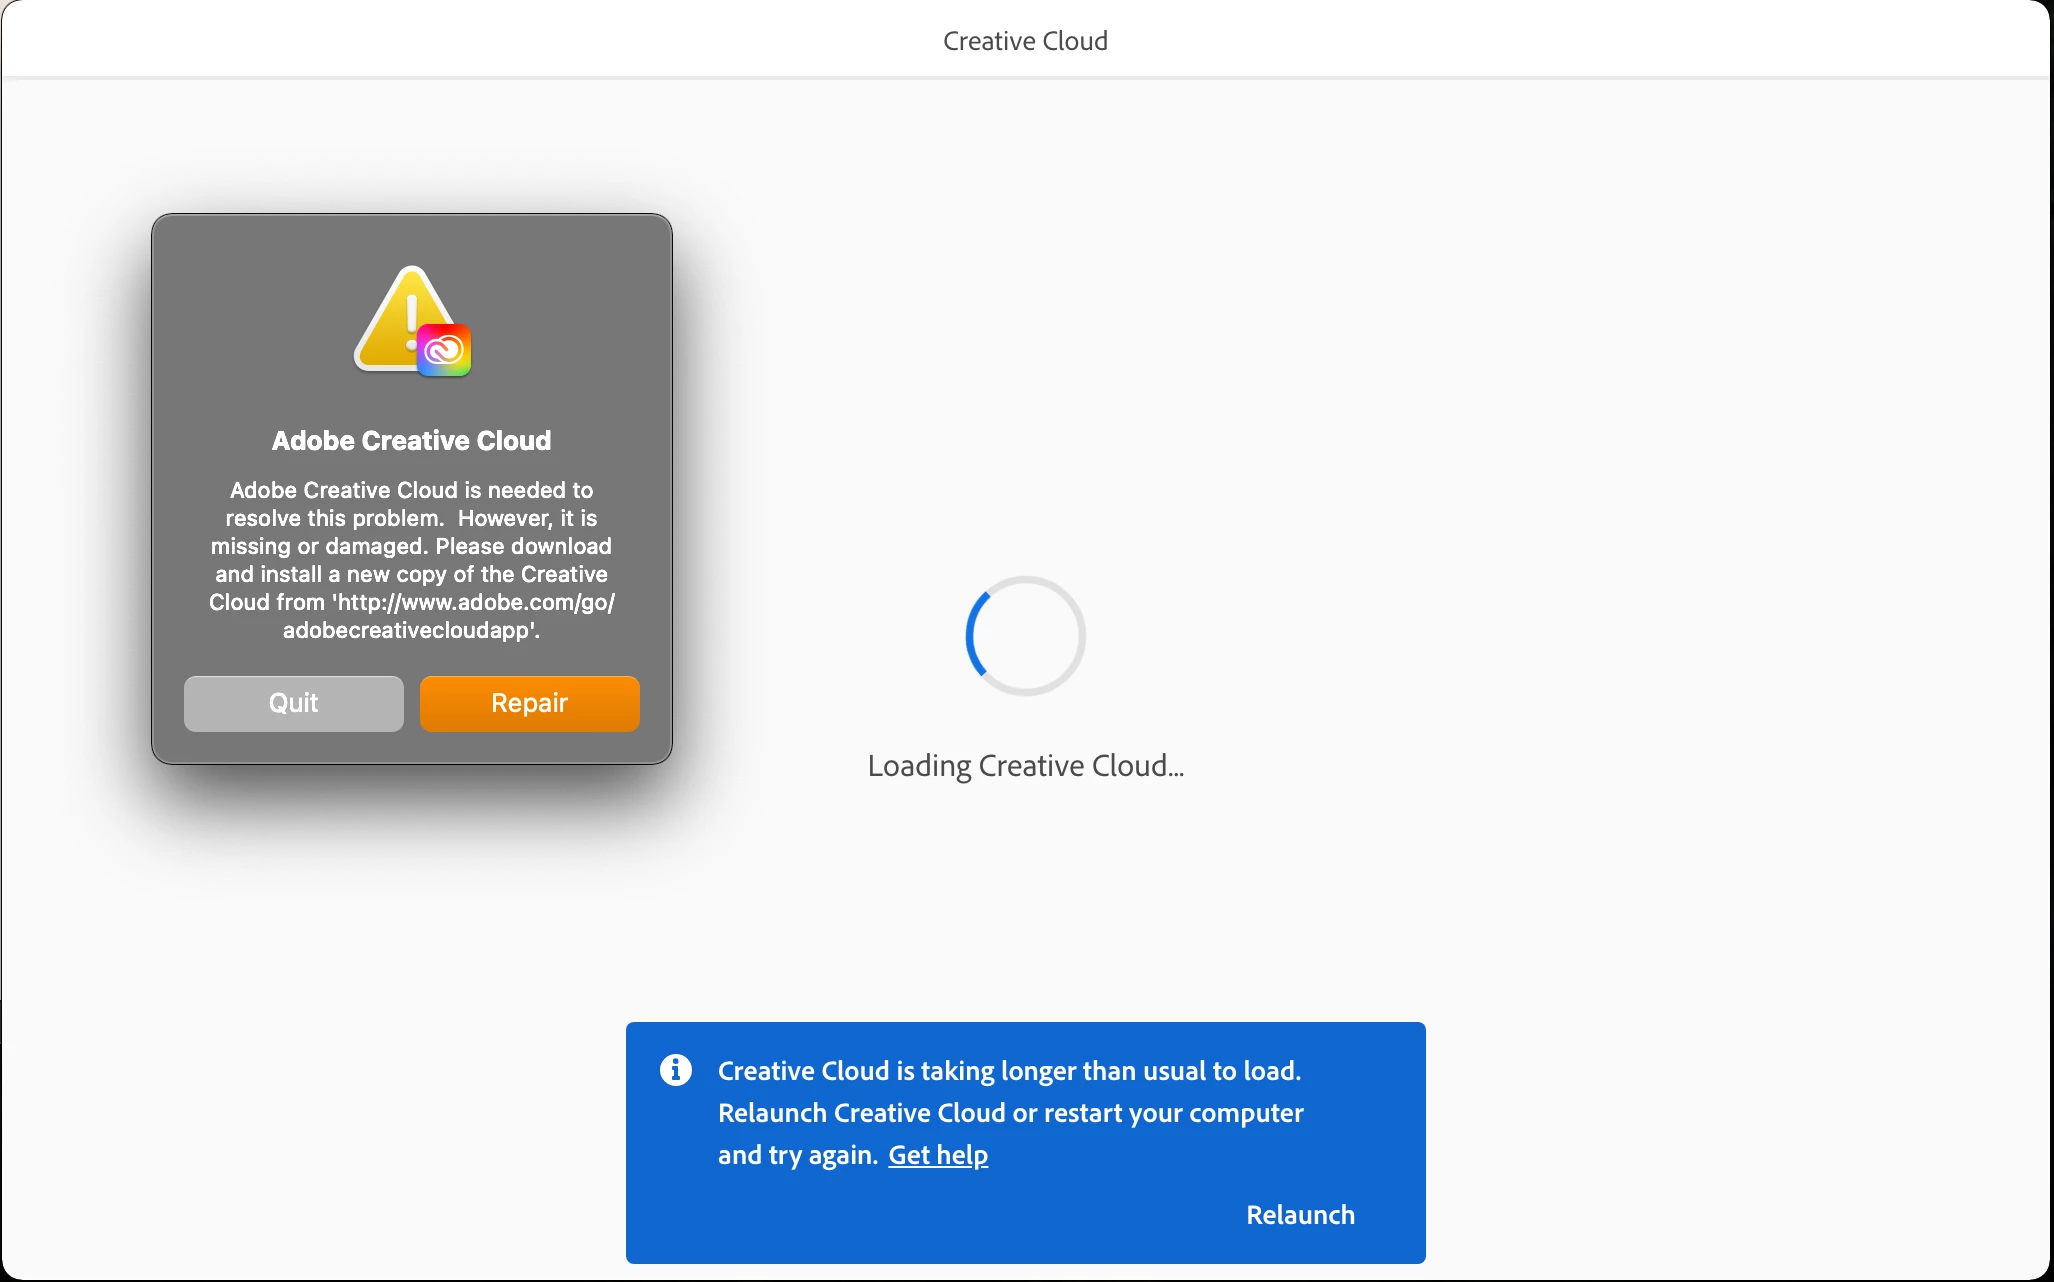Click the 'adobecreativecloudapp' text line
Screen dimensions: 2054x1282
411,630
